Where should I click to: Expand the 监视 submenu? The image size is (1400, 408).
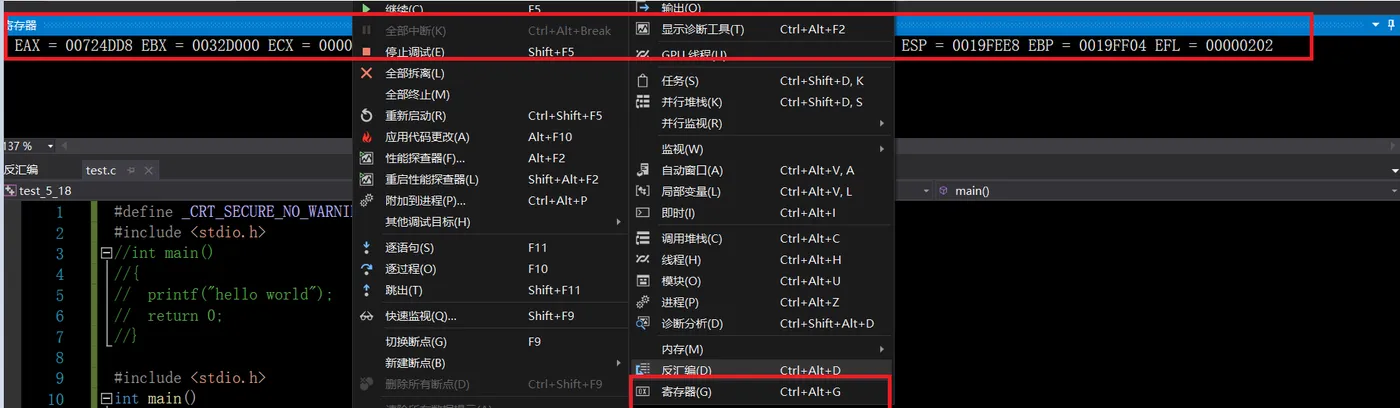(882, 149)
